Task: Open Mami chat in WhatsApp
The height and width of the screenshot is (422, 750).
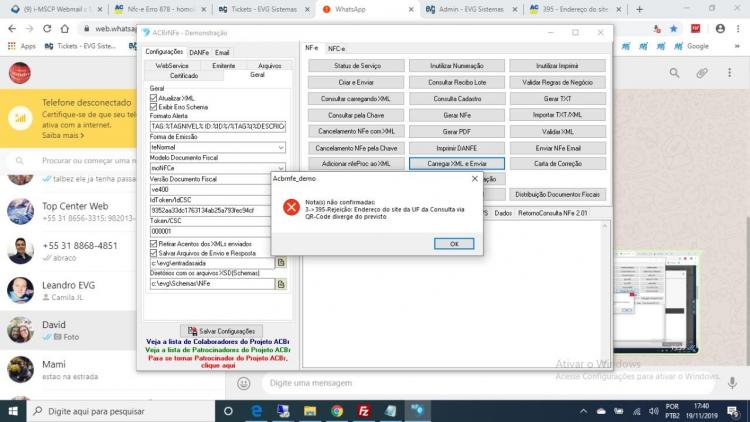Action: [x=68, y=370]
